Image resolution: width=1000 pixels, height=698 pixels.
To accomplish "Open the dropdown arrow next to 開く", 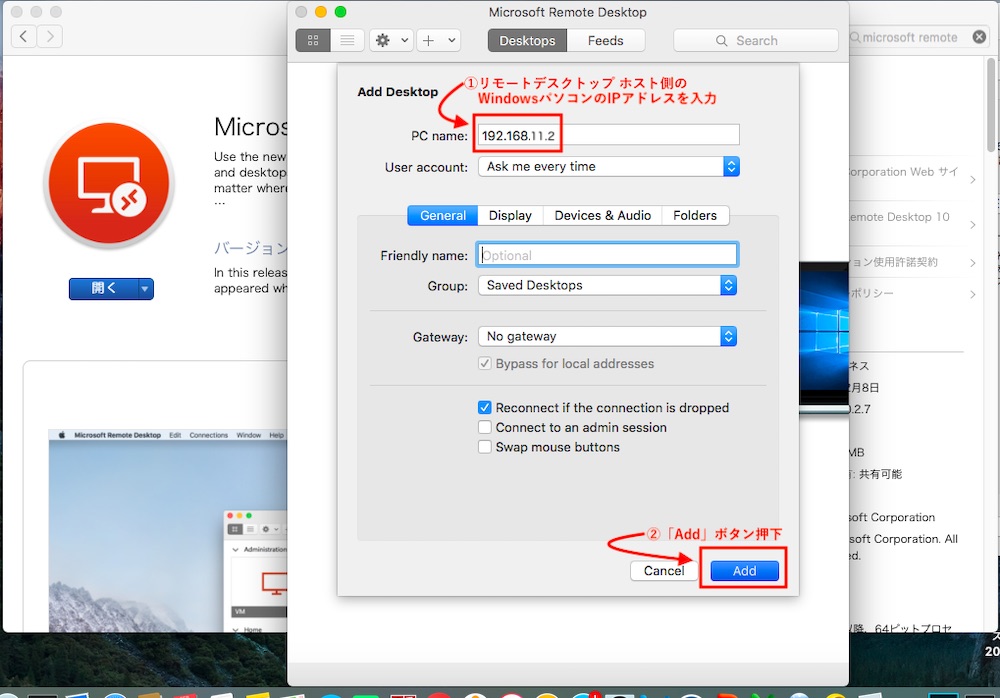I will pyautogui.click(x=145, y=289).
